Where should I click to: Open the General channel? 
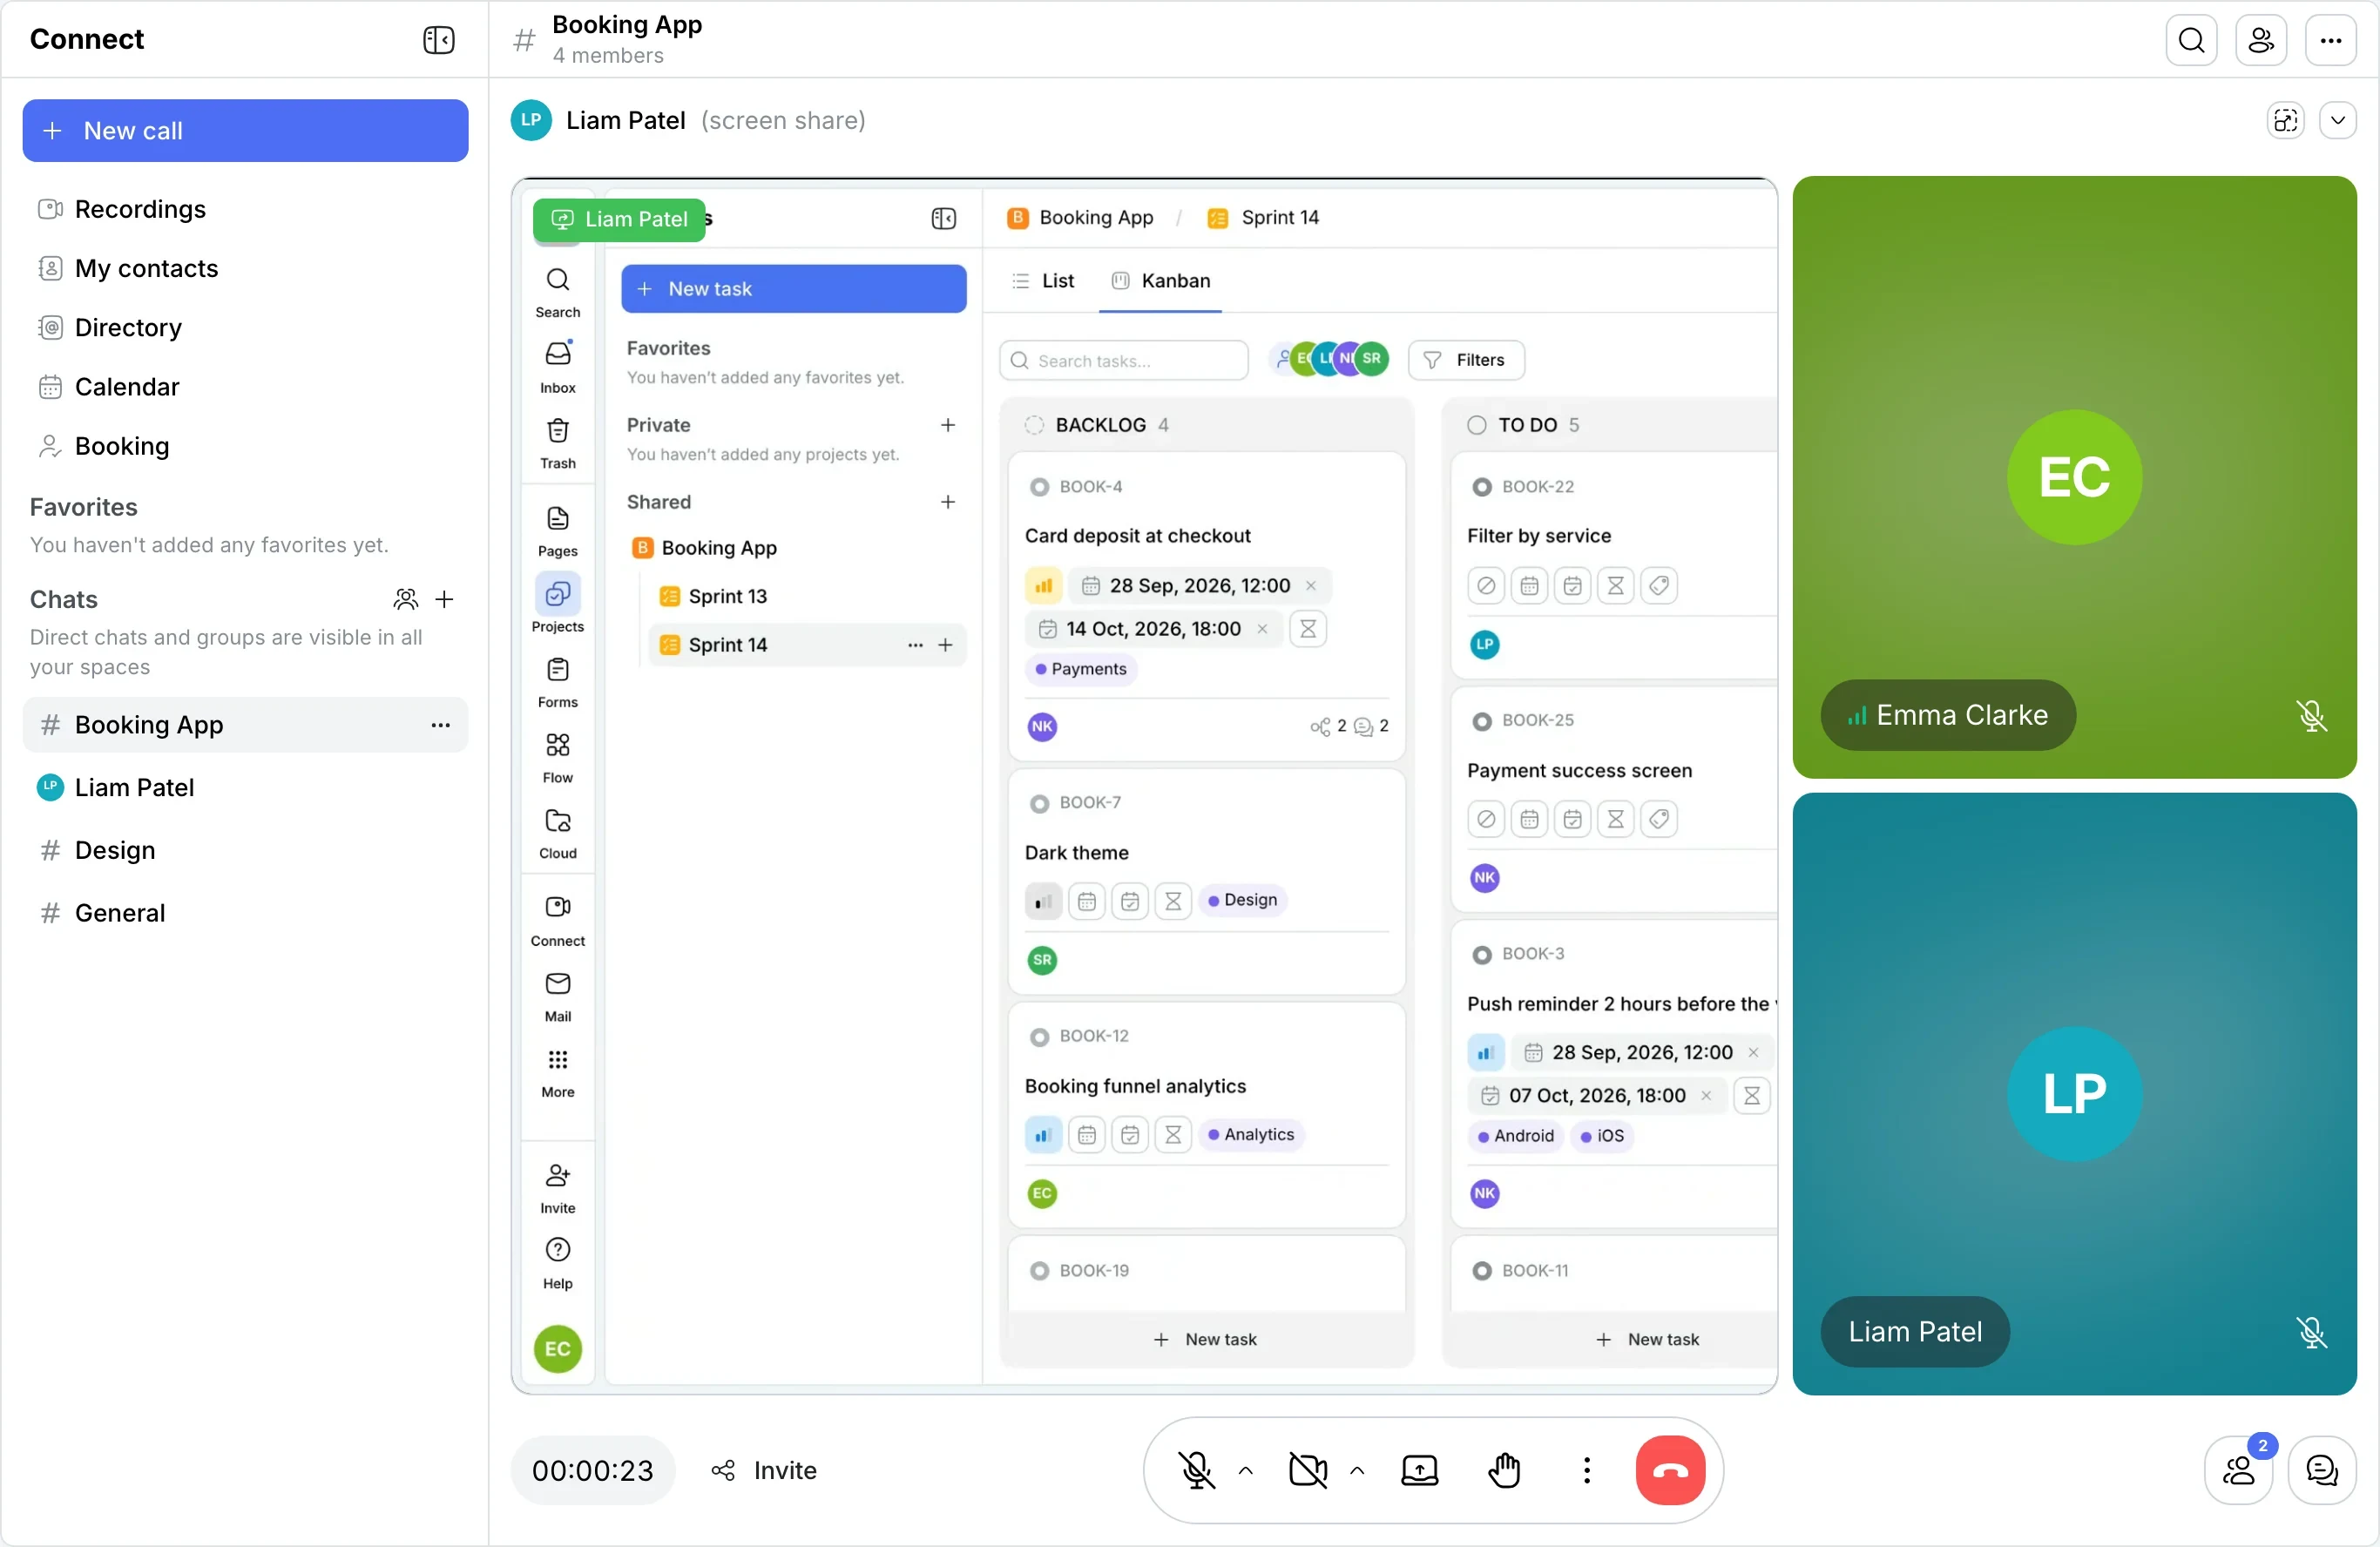click(245, 913)
